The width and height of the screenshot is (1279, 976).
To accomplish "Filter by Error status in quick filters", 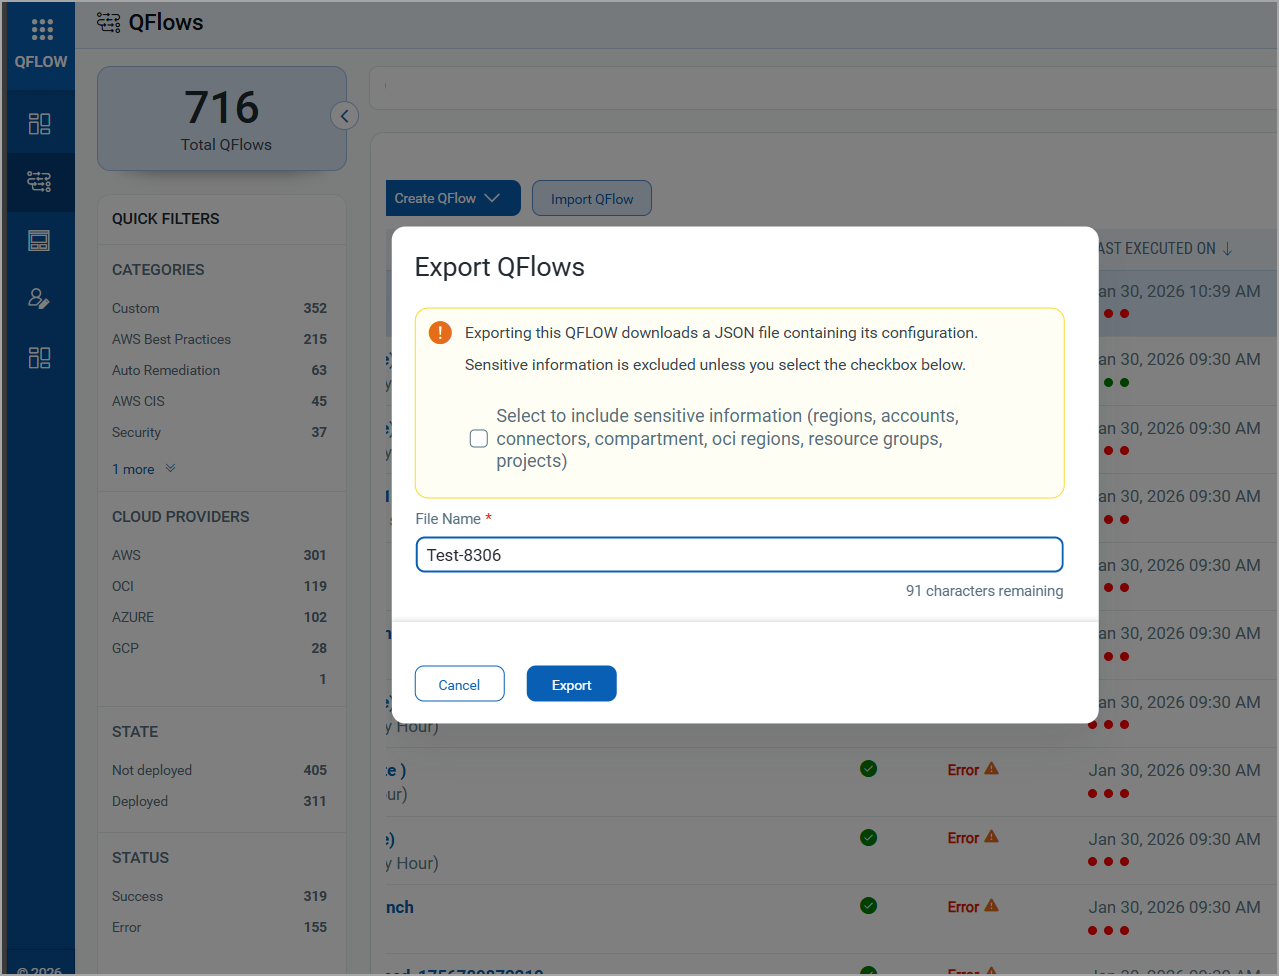I will point(126,927).
